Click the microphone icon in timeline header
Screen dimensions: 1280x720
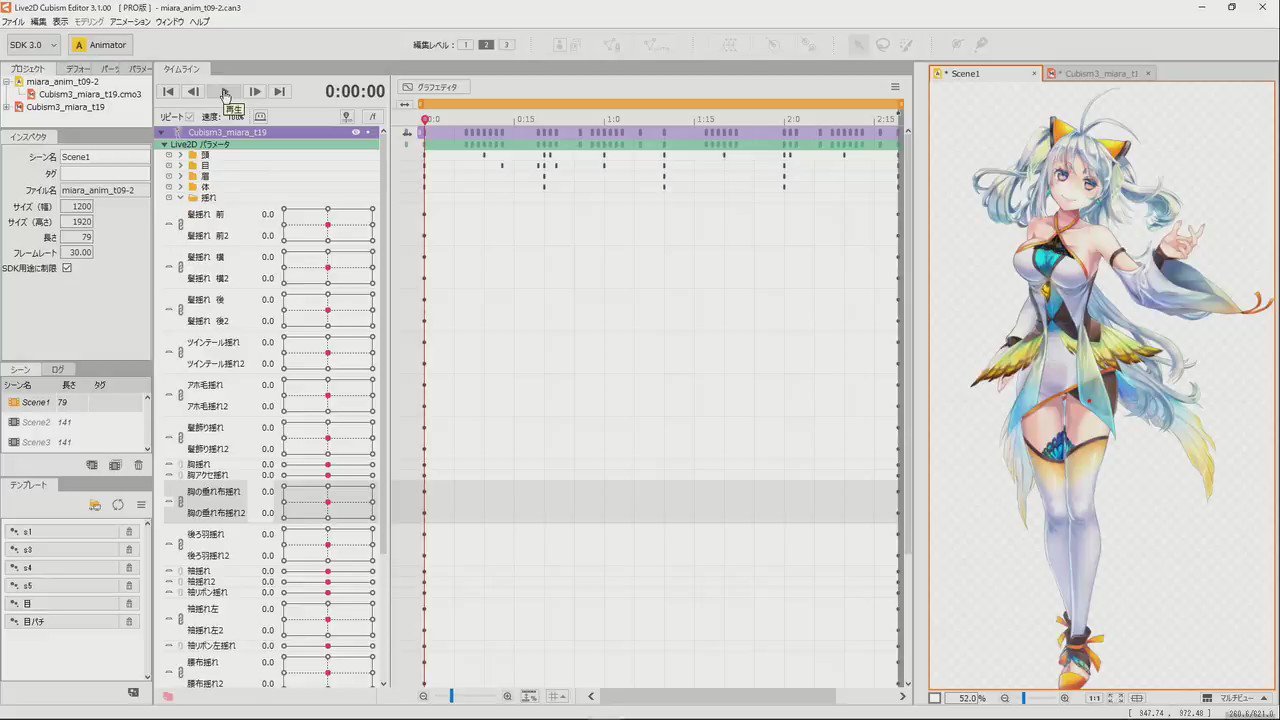click(x=346, y=117)
